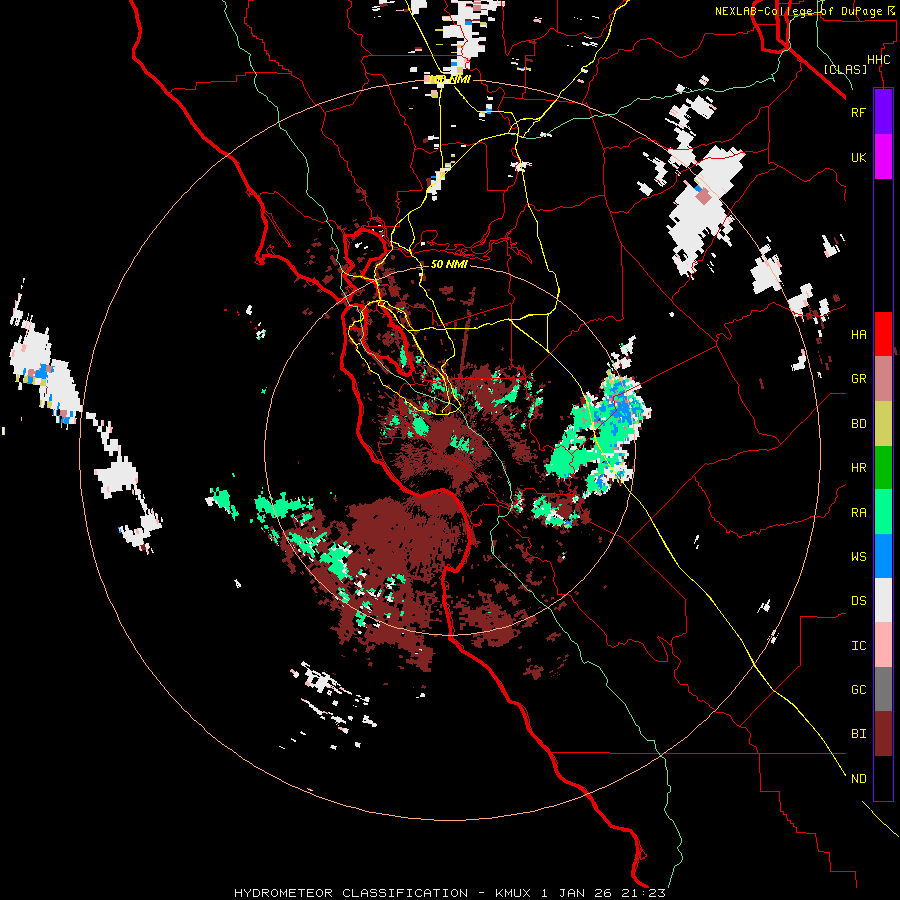Click the HYDROMETEOR CLASSIFICATION KMUX title text
This screenshot has height=900, width=900.
449,893
